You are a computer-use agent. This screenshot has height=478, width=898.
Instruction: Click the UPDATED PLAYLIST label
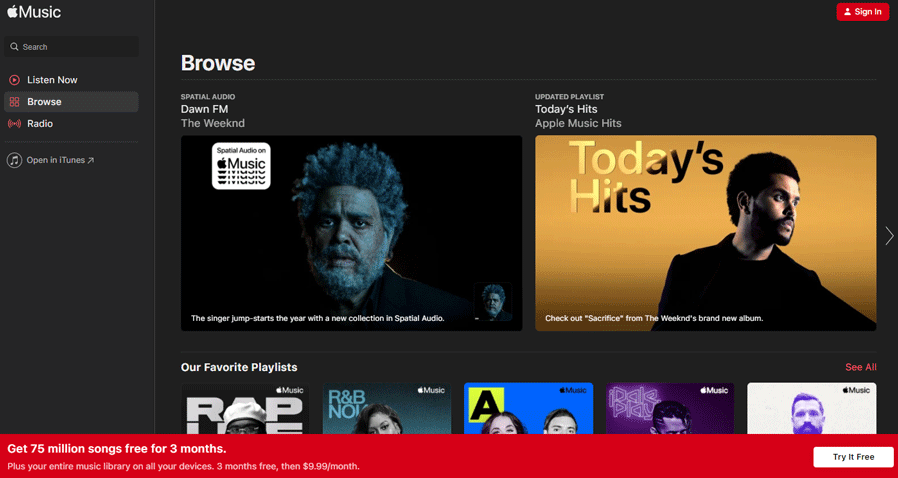click(x=569, y=97)
